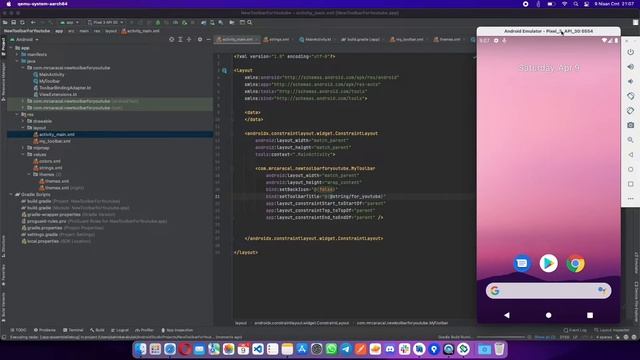This screenshot has width=640, height=360.
Task: Lower volume in emulator side panel
Action: pyautogui.click(x=631, y=81)
